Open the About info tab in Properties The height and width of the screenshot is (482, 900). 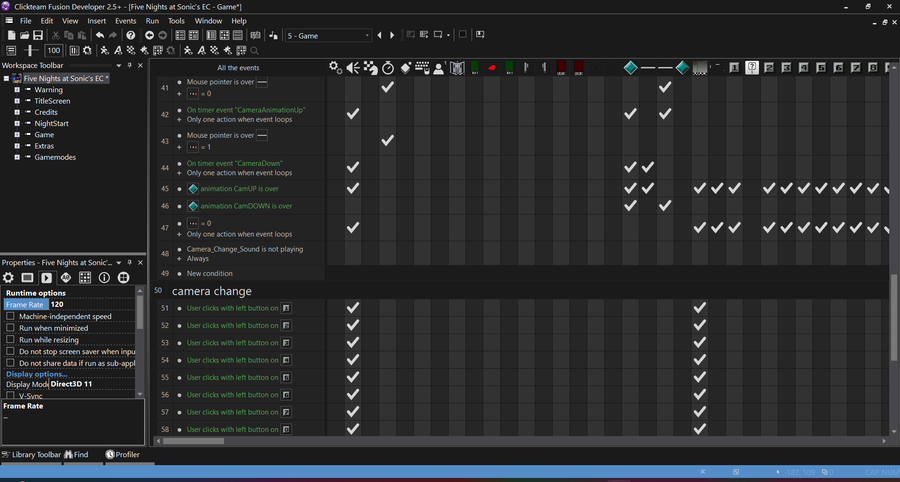(104, 278)
